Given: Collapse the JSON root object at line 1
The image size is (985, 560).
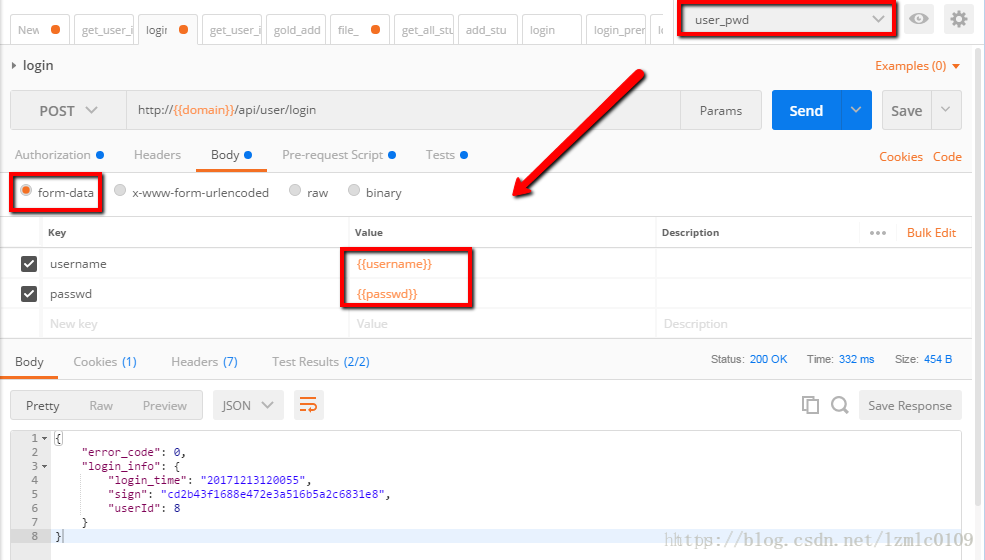Looking at the screenshot, I should click(45, 438).
